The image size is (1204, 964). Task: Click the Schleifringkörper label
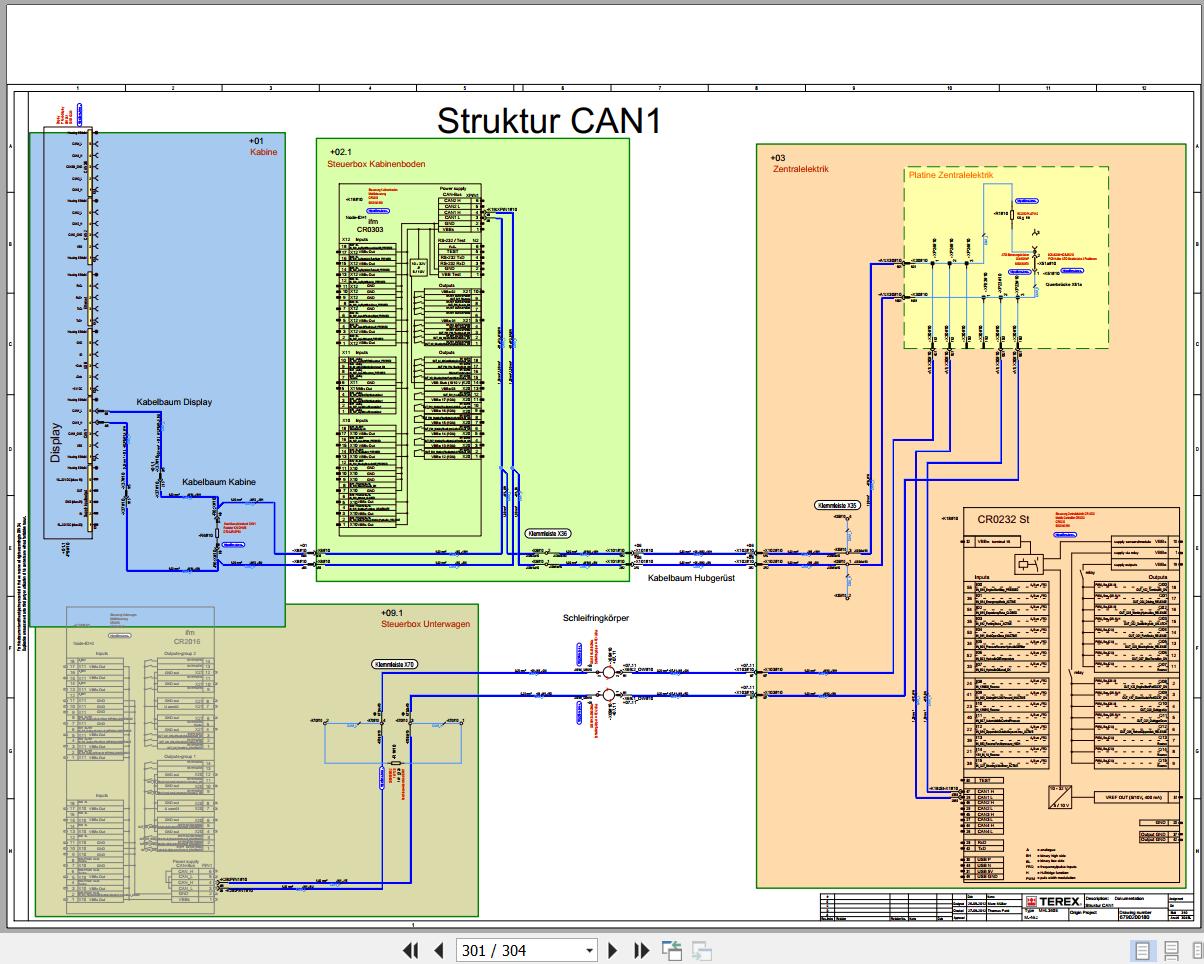(x=598, y=617)
